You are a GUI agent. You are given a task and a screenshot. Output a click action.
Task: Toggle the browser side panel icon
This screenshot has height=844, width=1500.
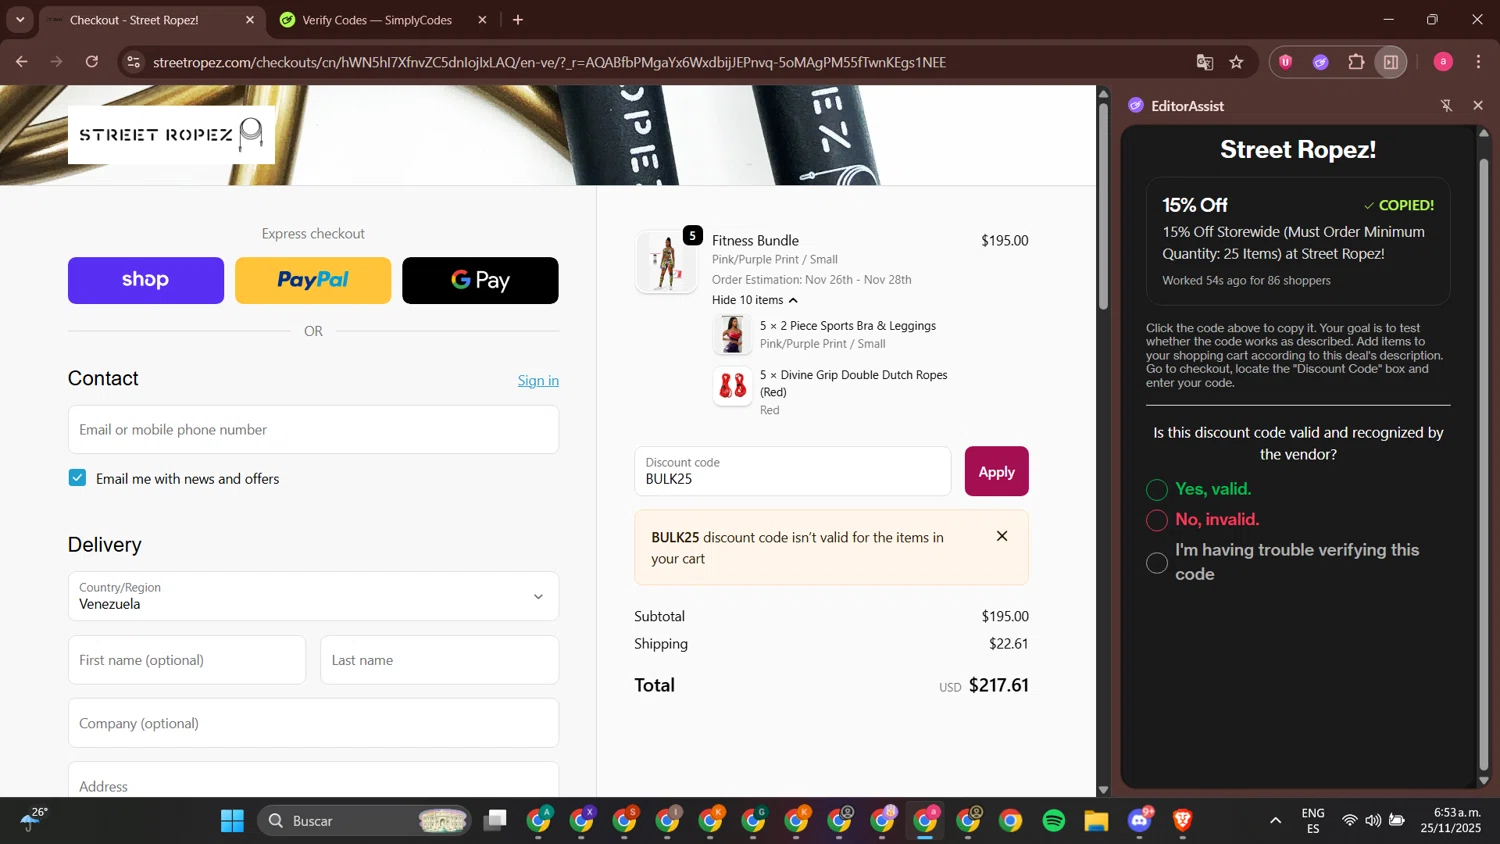[1391, 62]
